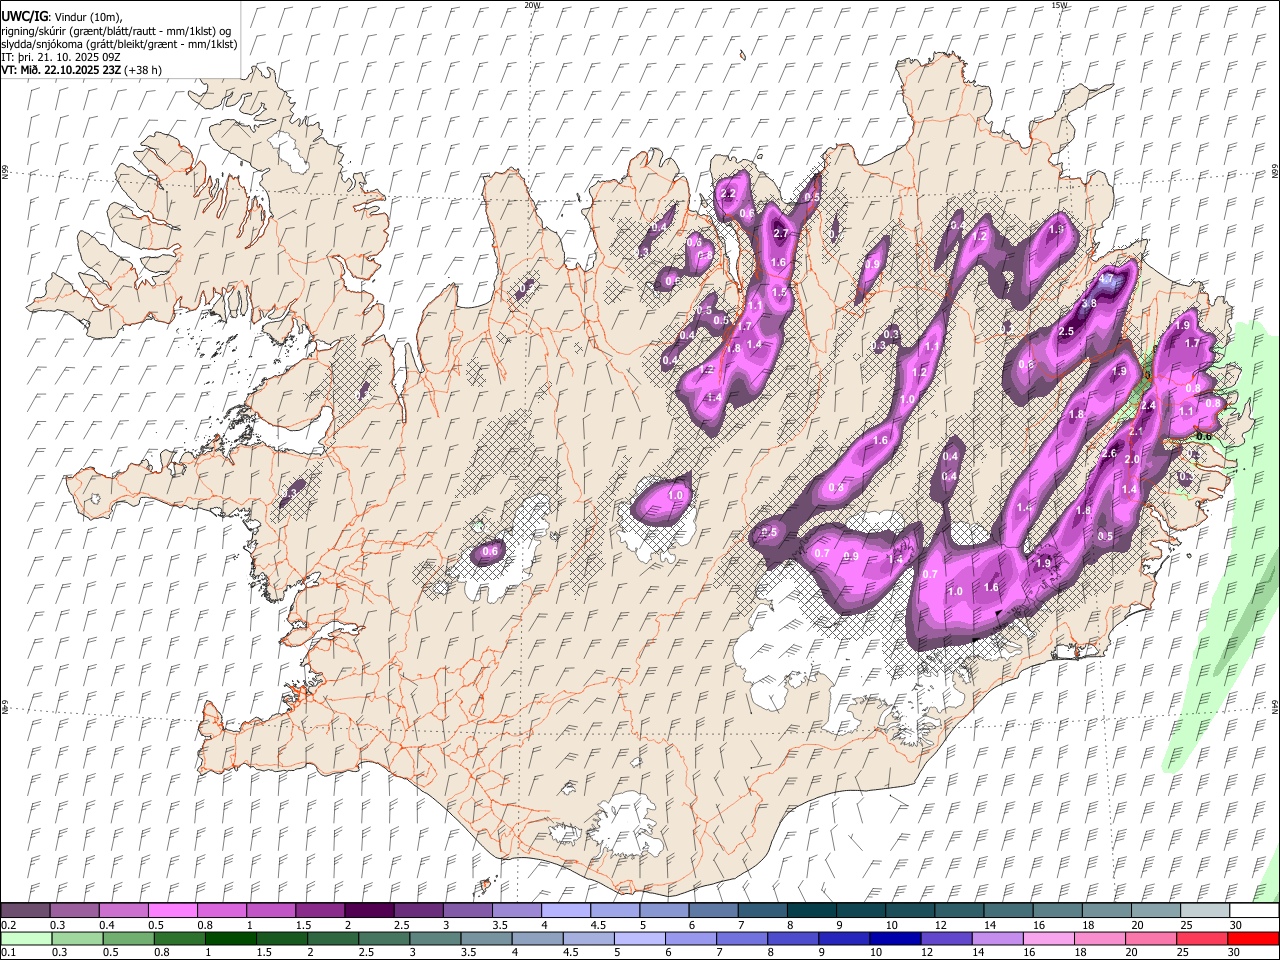Click the 'VT: Mið. 22.10.2025 23Z' valid time
Image resolution: width=1280 pixels, height=960 pixels.
[x=61, y=70]
